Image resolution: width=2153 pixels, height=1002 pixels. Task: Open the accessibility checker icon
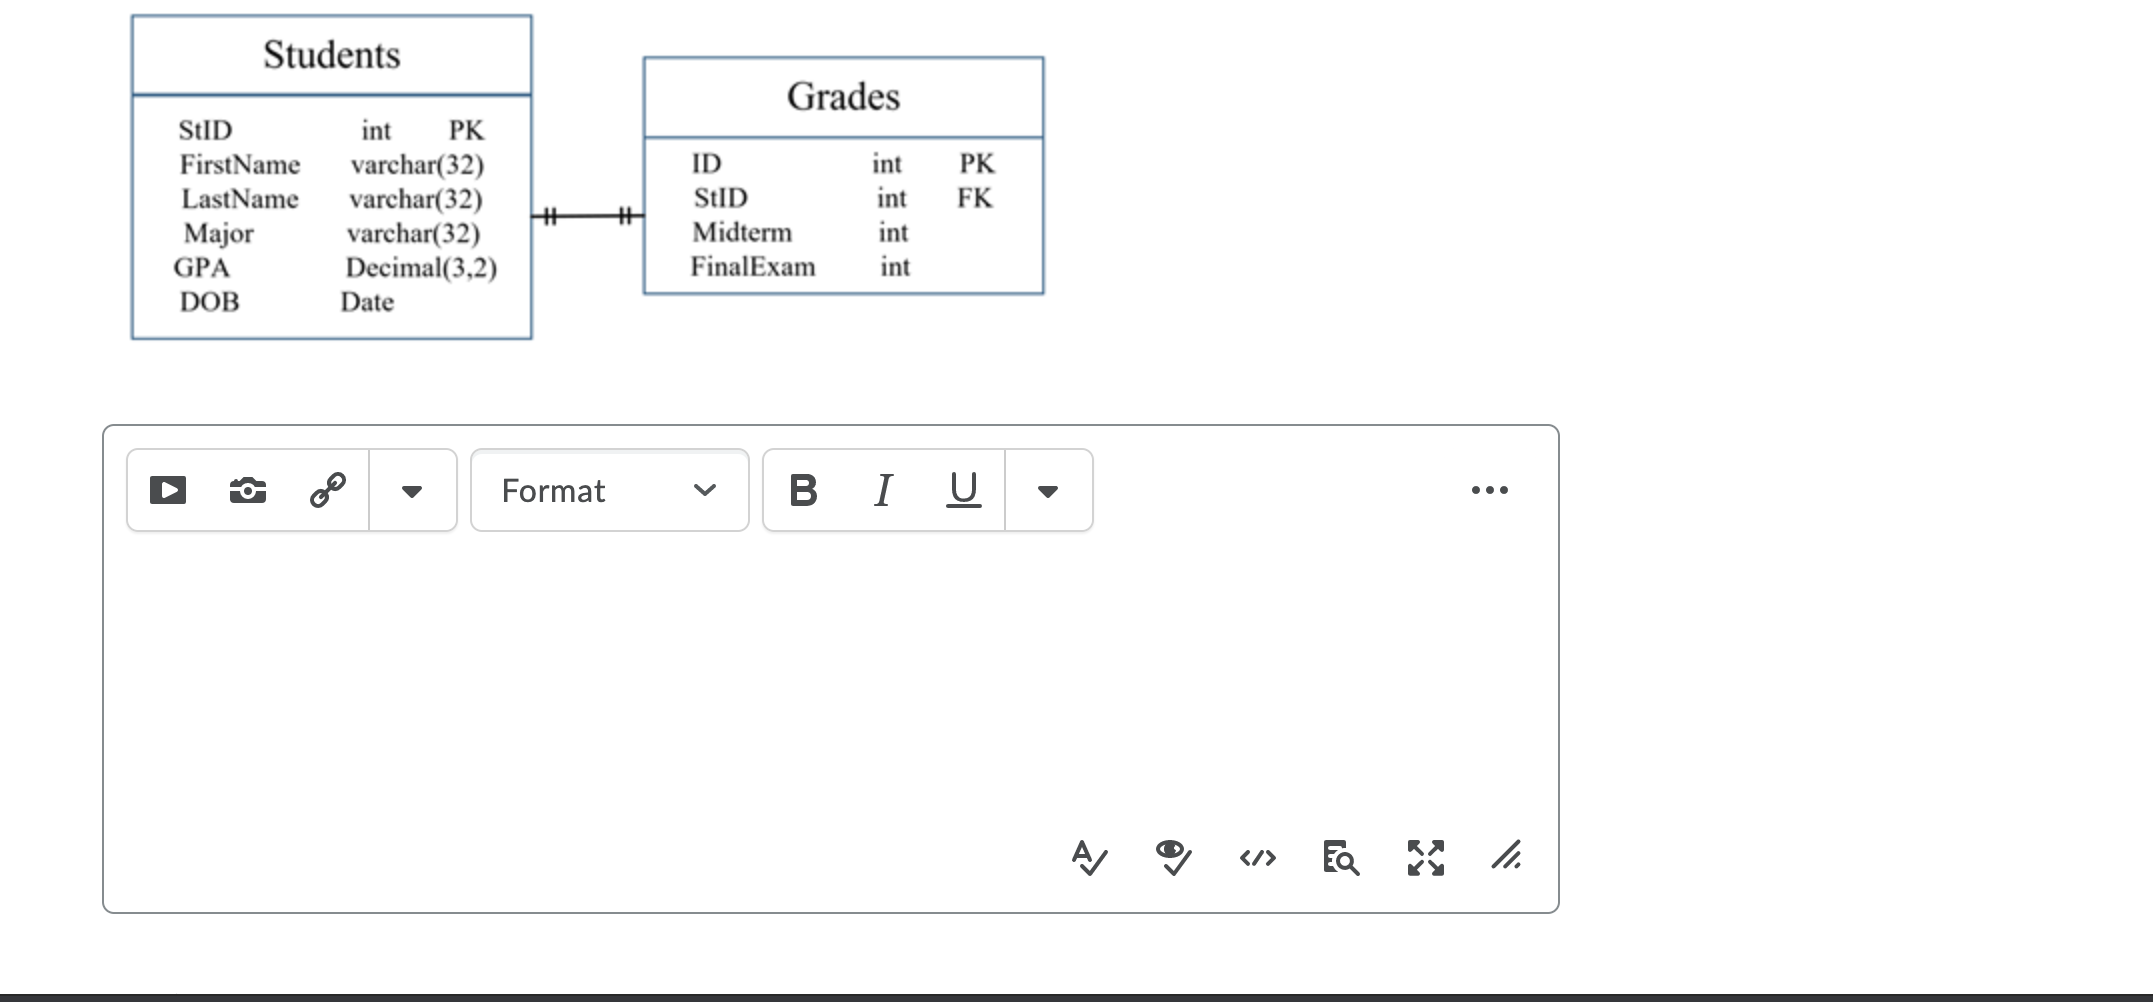pyautogui.click(x=1173, y=858)
